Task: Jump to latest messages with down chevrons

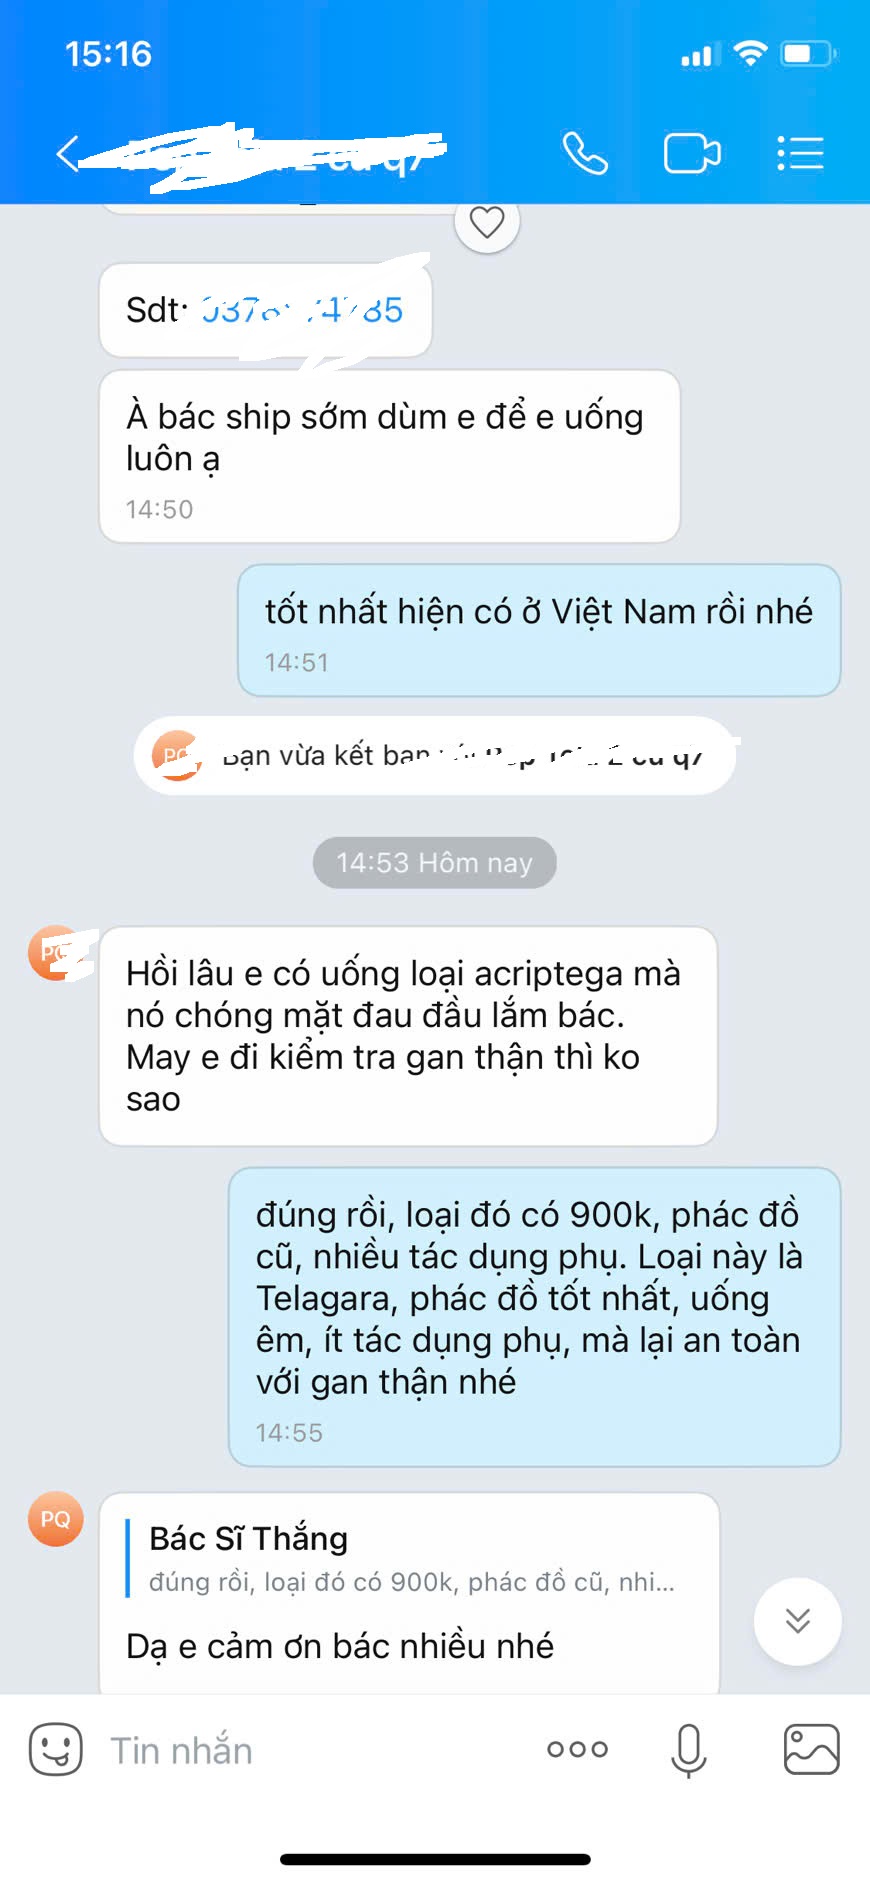Action: pyautogui.click(x=797, y=1621)
